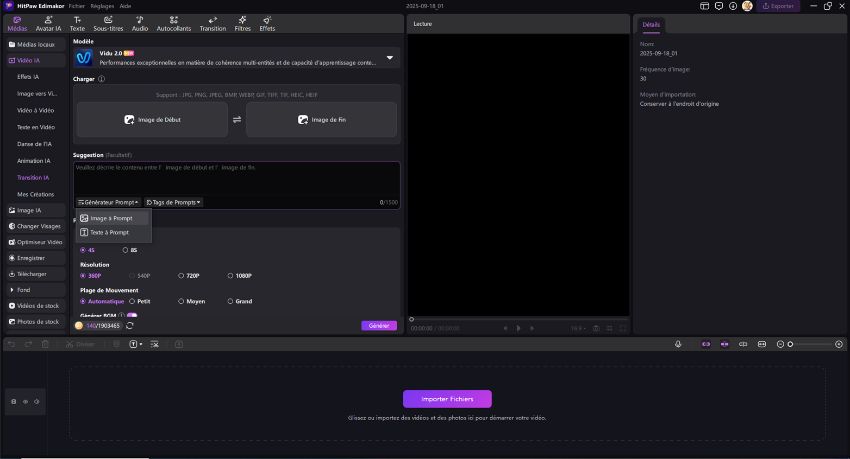Viewport: 850px width, 459px height.
Task: Open the Sous-titres tool
Action: coord(108,24)
